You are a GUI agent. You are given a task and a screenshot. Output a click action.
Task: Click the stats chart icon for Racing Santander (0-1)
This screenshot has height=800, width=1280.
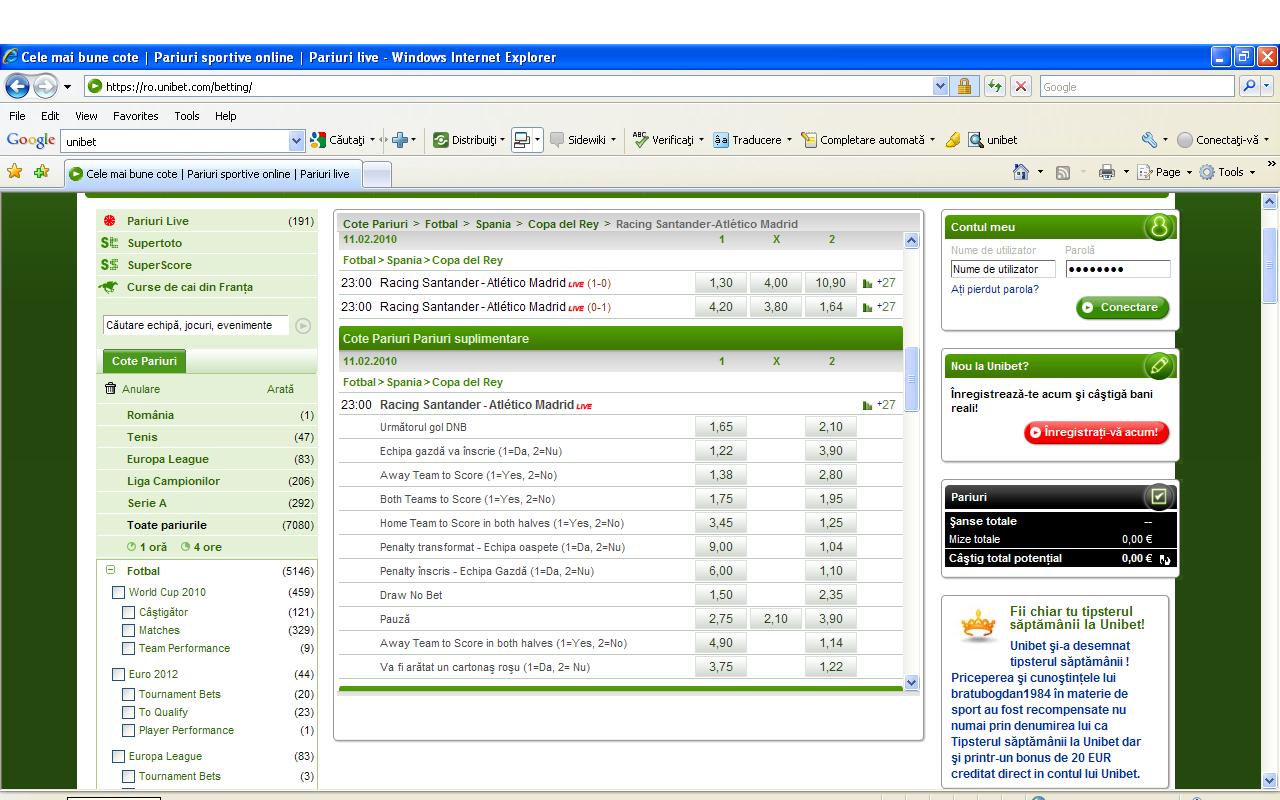pos(868,307)
